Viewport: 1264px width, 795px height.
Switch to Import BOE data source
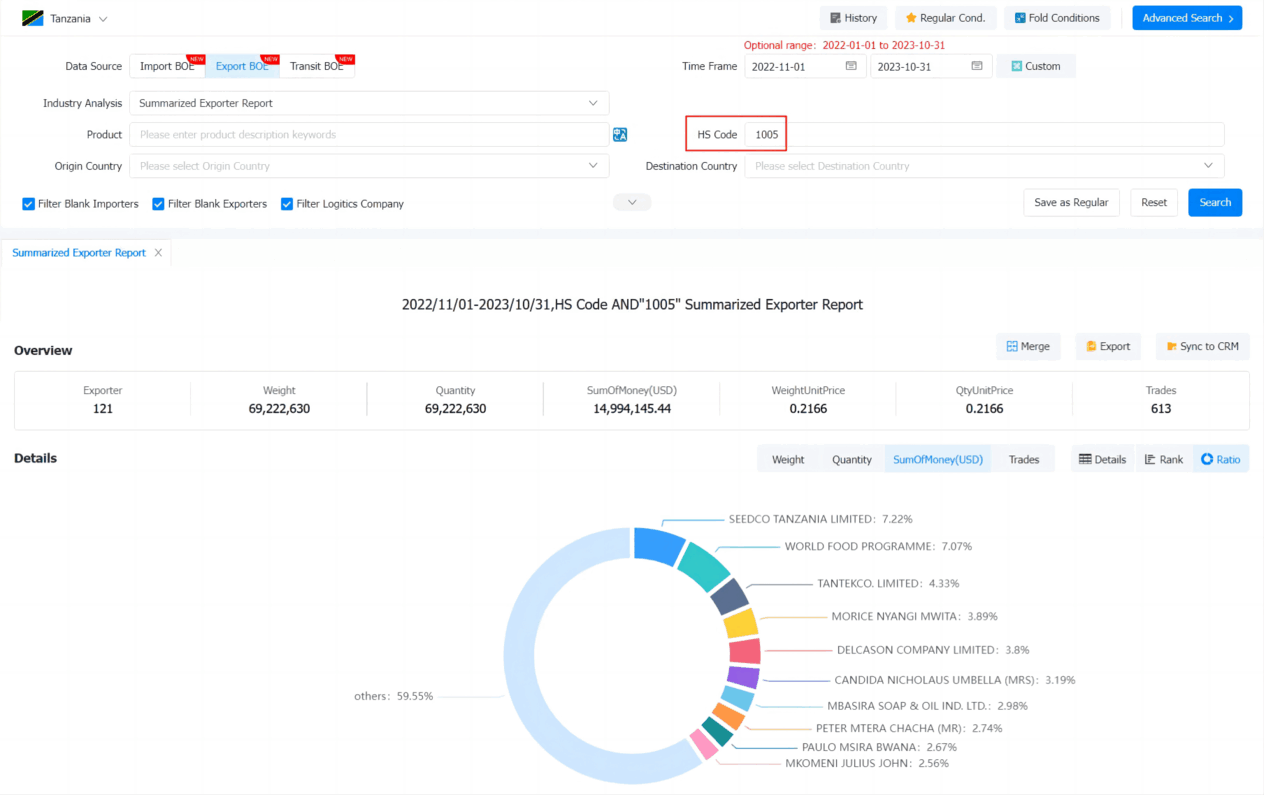point(167,66)
